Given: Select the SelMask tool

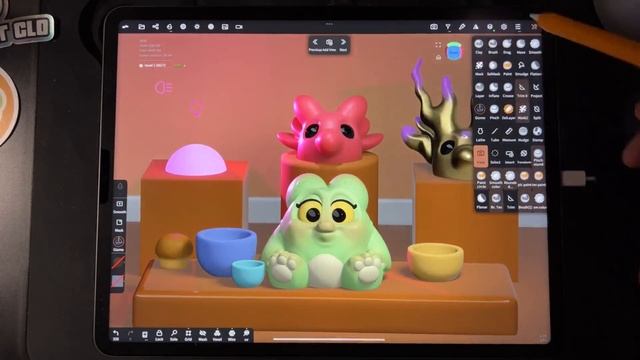Looking at the screenshot, I should pos(493,68).
